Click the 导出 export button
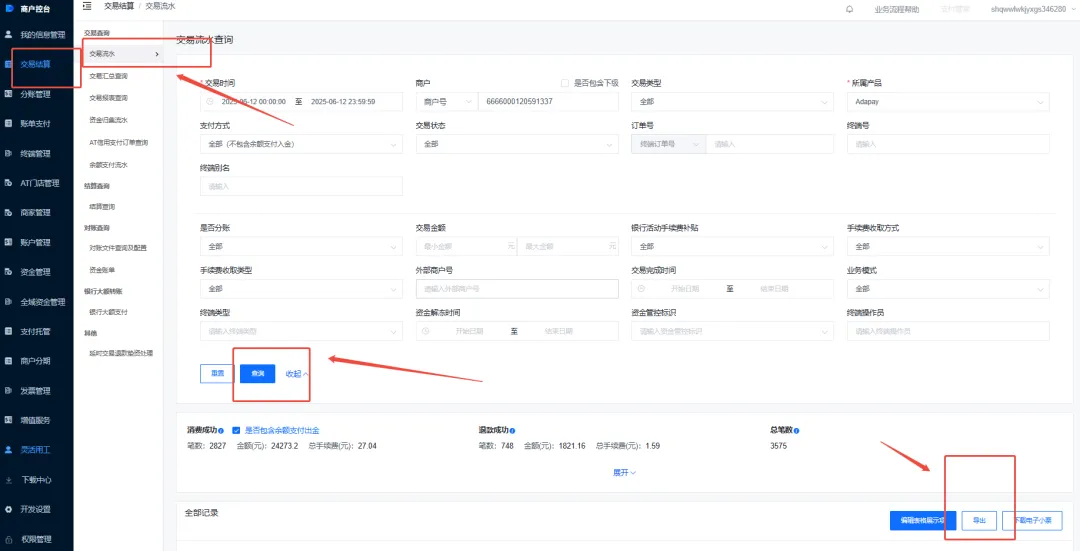 pyautogui.click(x=979, y=520)
